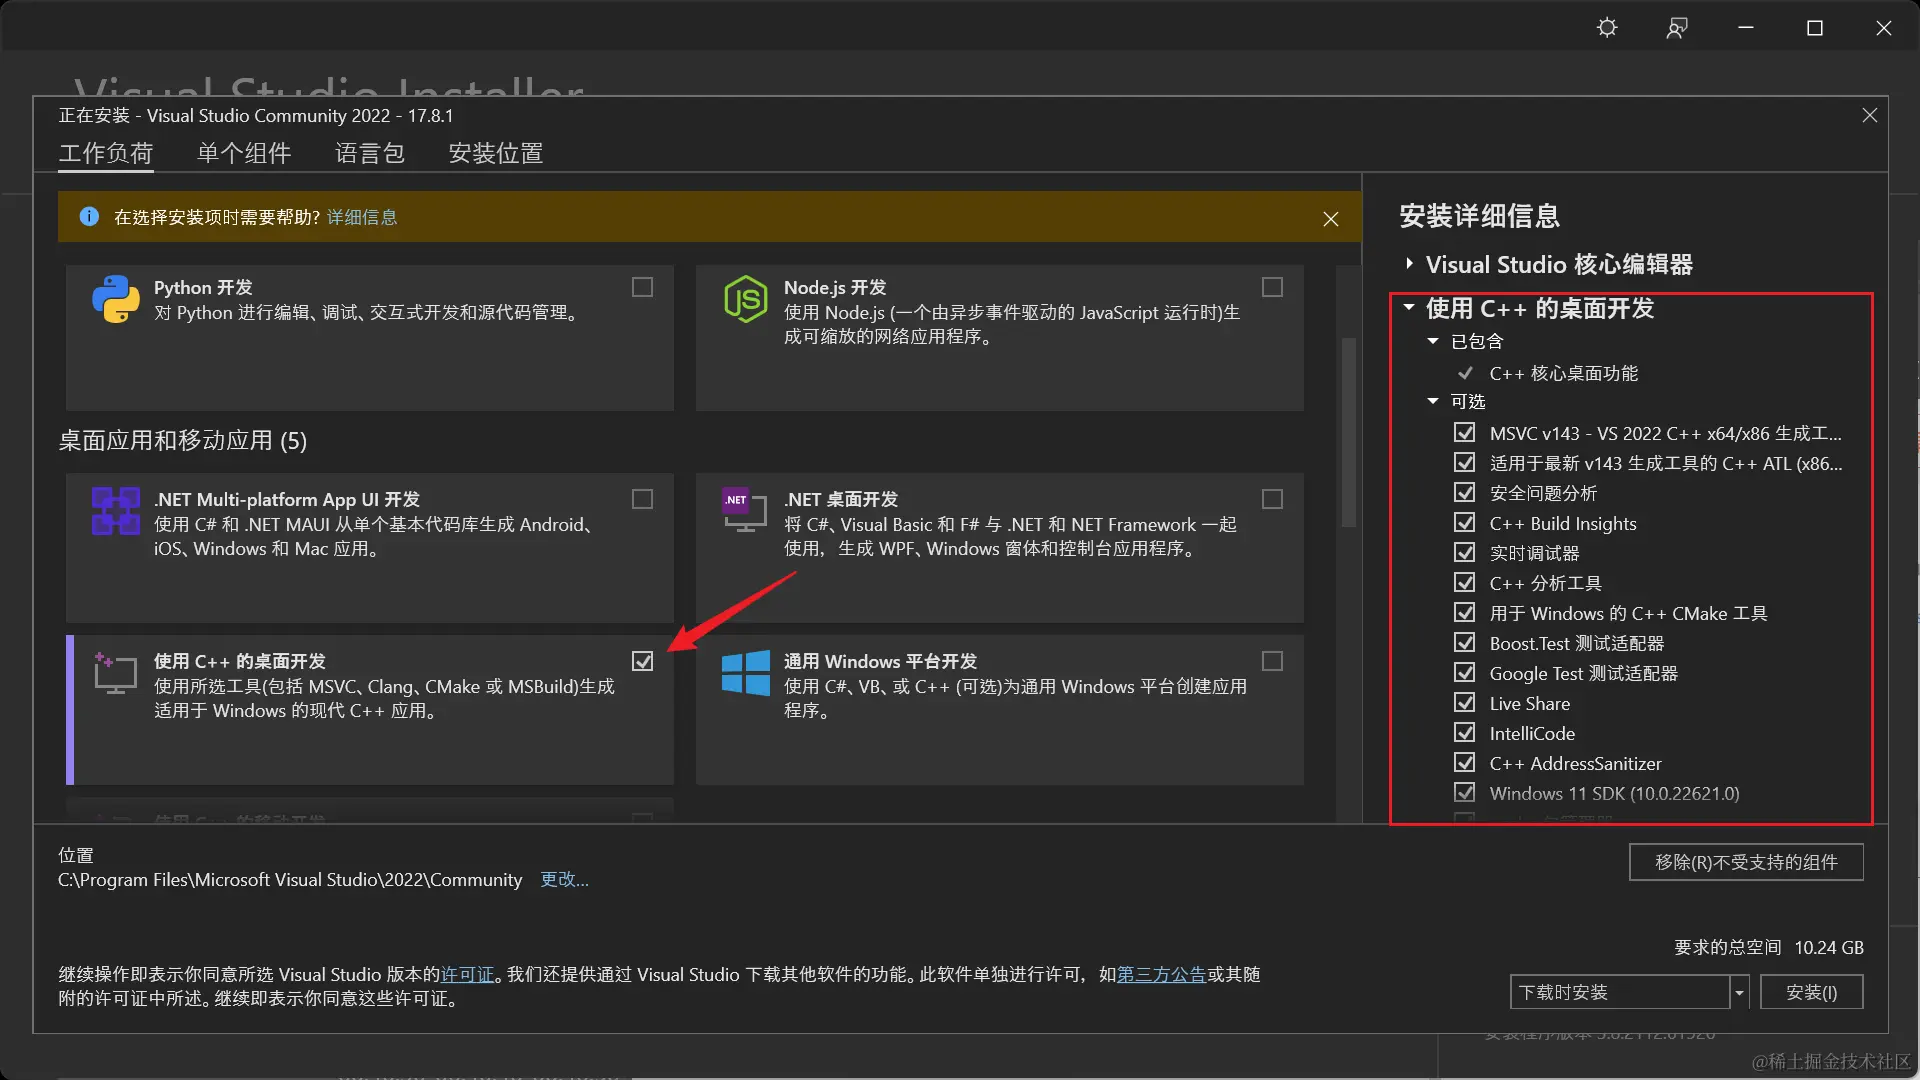The image size is (1920, 1080).
Task: Click the .NET Multi-platform App UI icon
Action: [x=116, y=511]
